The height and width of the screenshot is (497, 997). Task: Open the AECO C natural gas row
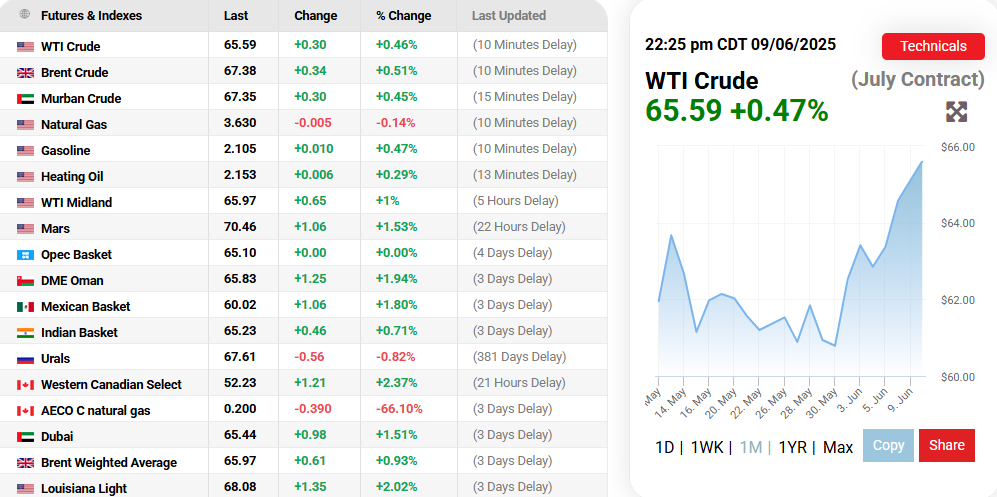tap(96, 411)
